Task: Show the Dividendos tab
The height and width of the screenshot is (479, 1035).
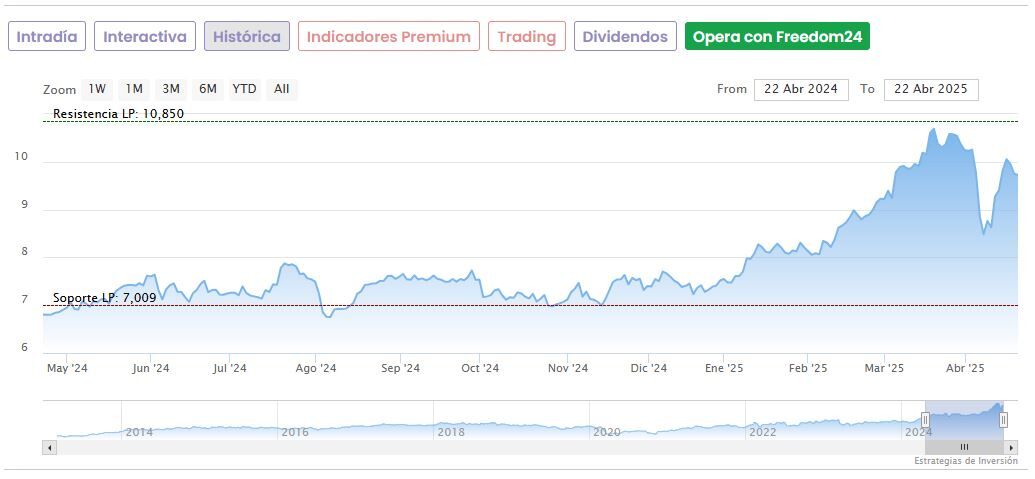Action: tap(625, 37)
